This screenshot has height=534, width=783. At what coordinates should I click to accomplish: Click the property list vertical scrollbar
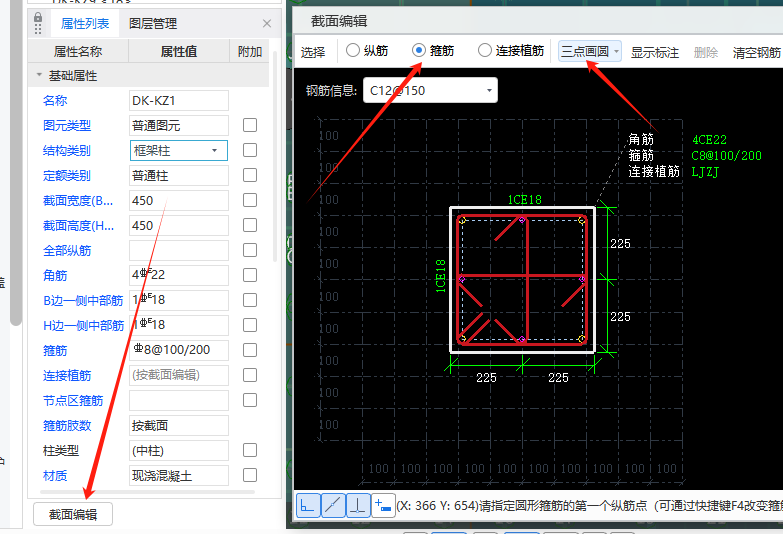pos(275,155)
